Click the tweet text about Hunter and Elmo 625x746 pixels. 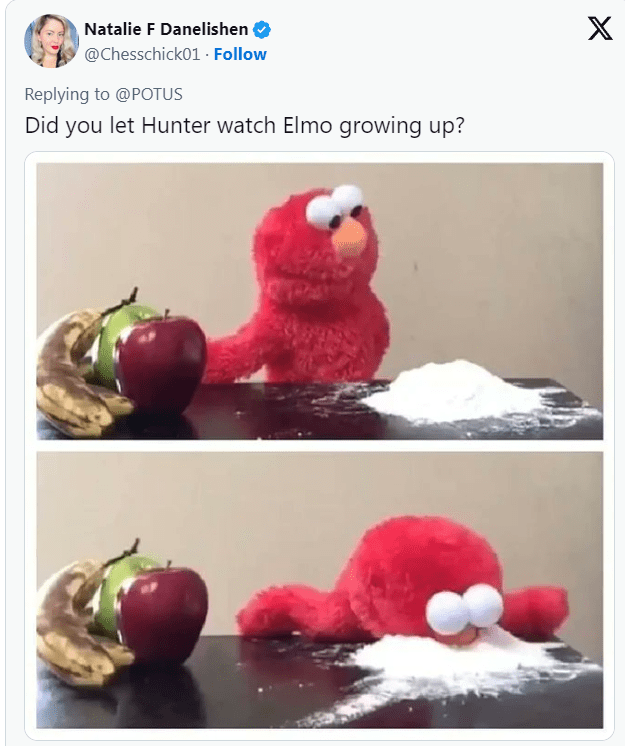[x=244, y=126]
